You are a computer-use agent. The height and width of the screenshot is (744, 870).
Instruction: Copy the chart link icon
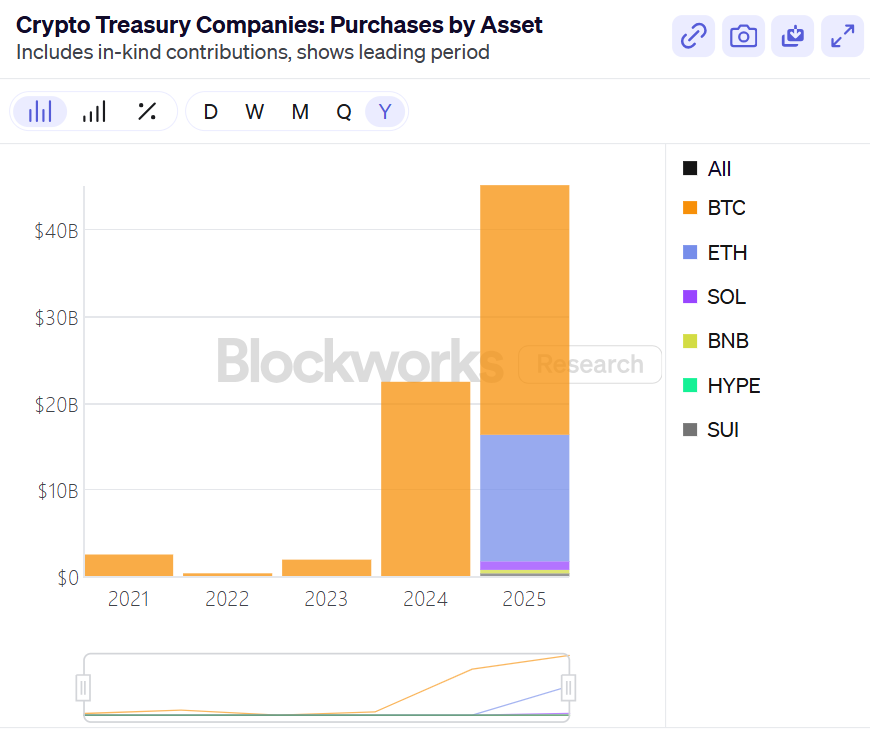pos(693,37)
